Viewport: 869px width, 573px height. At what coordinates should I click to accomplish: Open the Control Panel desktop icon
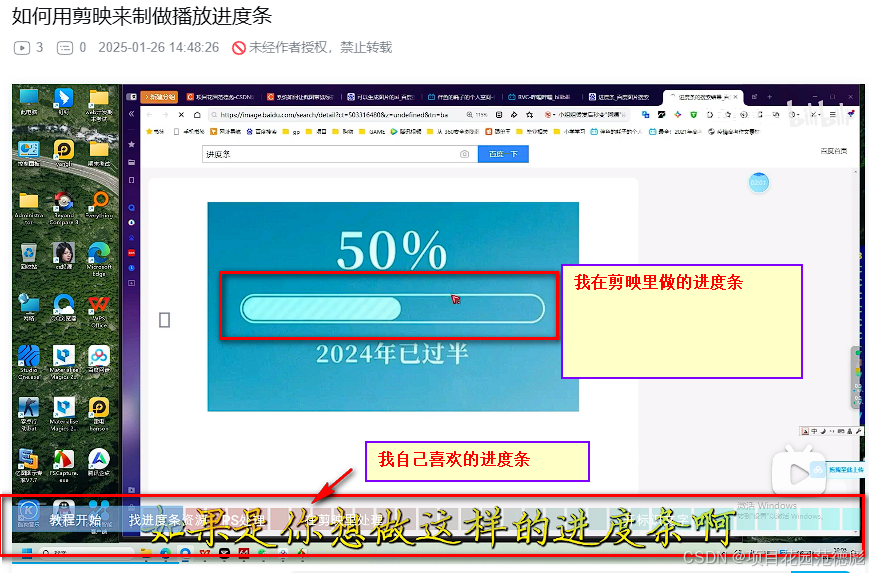coord(28,154)
